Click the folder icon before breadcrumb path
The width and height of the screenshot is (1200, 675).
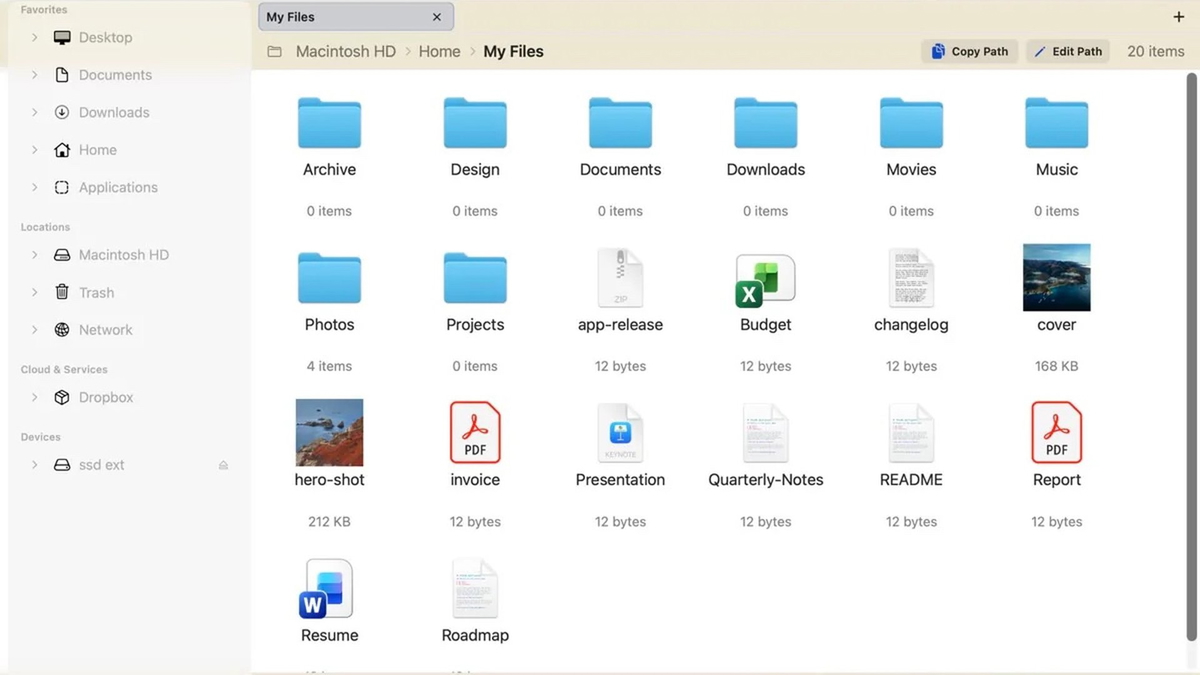274,51
